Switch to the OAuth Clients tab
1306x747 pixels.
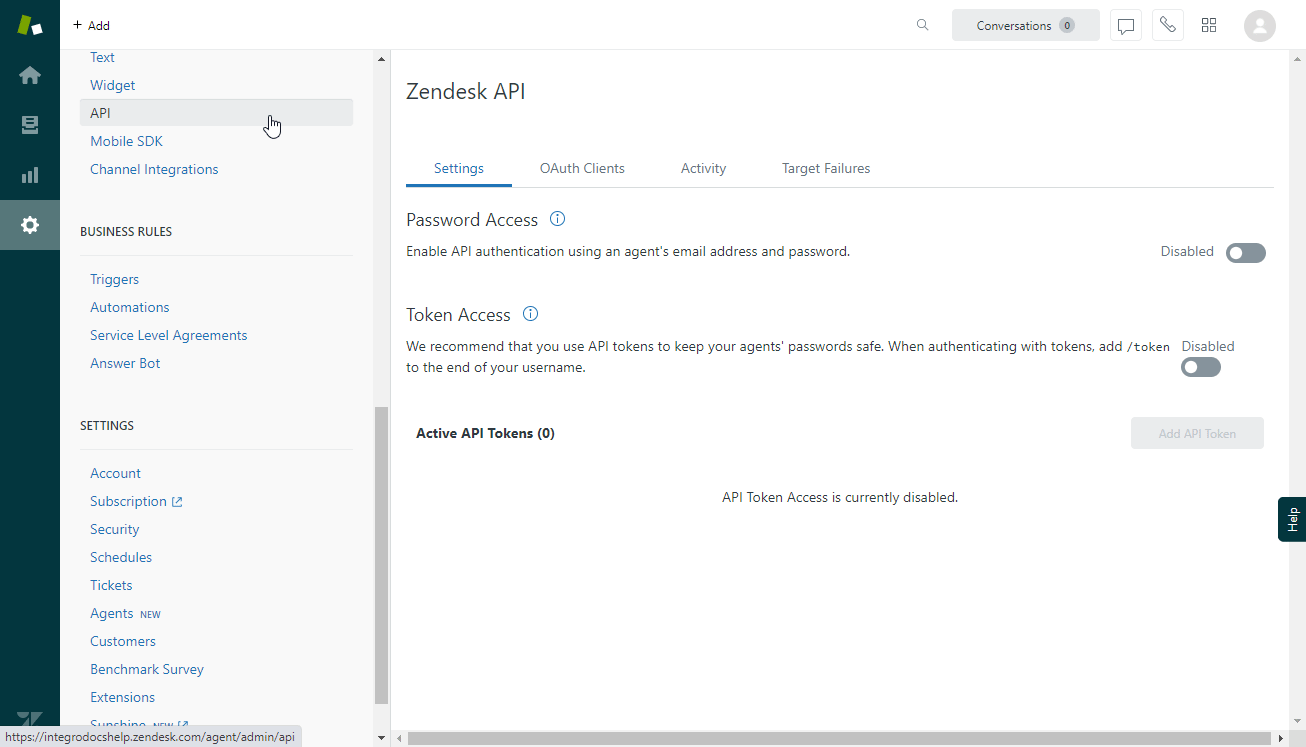pyautogui.click(x=582, y=169)
